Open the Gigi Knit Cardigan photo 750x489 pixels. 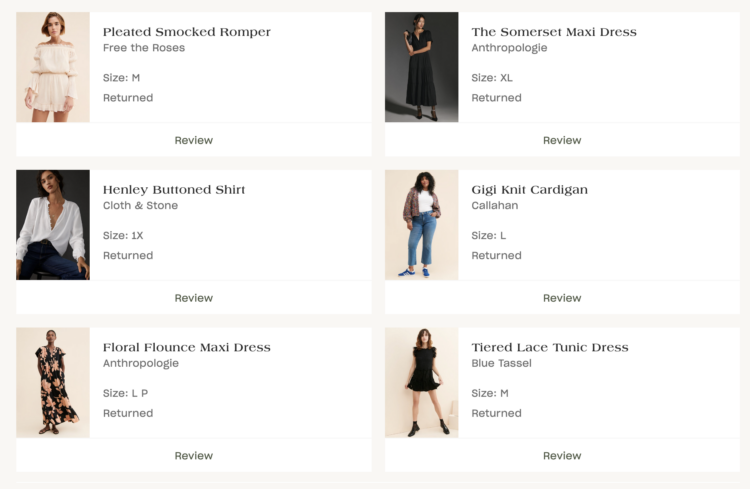point(422,225)
